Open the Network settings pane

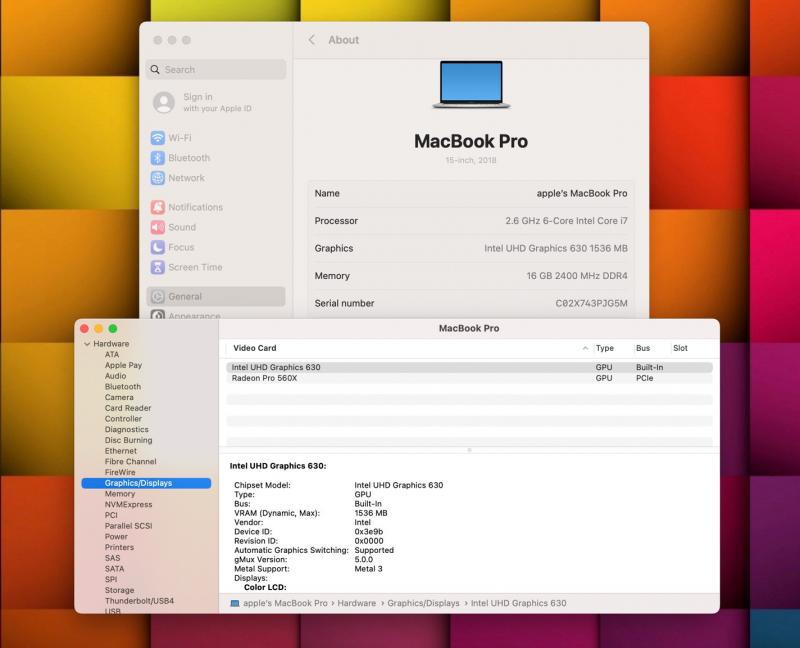[x=216, y=178]
